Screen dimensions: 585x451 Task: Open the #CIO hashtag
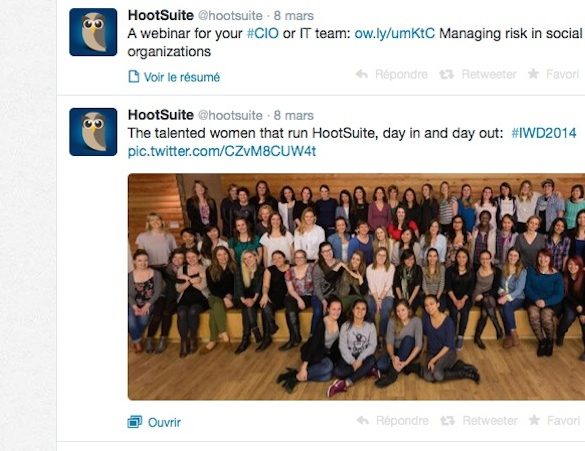click(263, 34)
